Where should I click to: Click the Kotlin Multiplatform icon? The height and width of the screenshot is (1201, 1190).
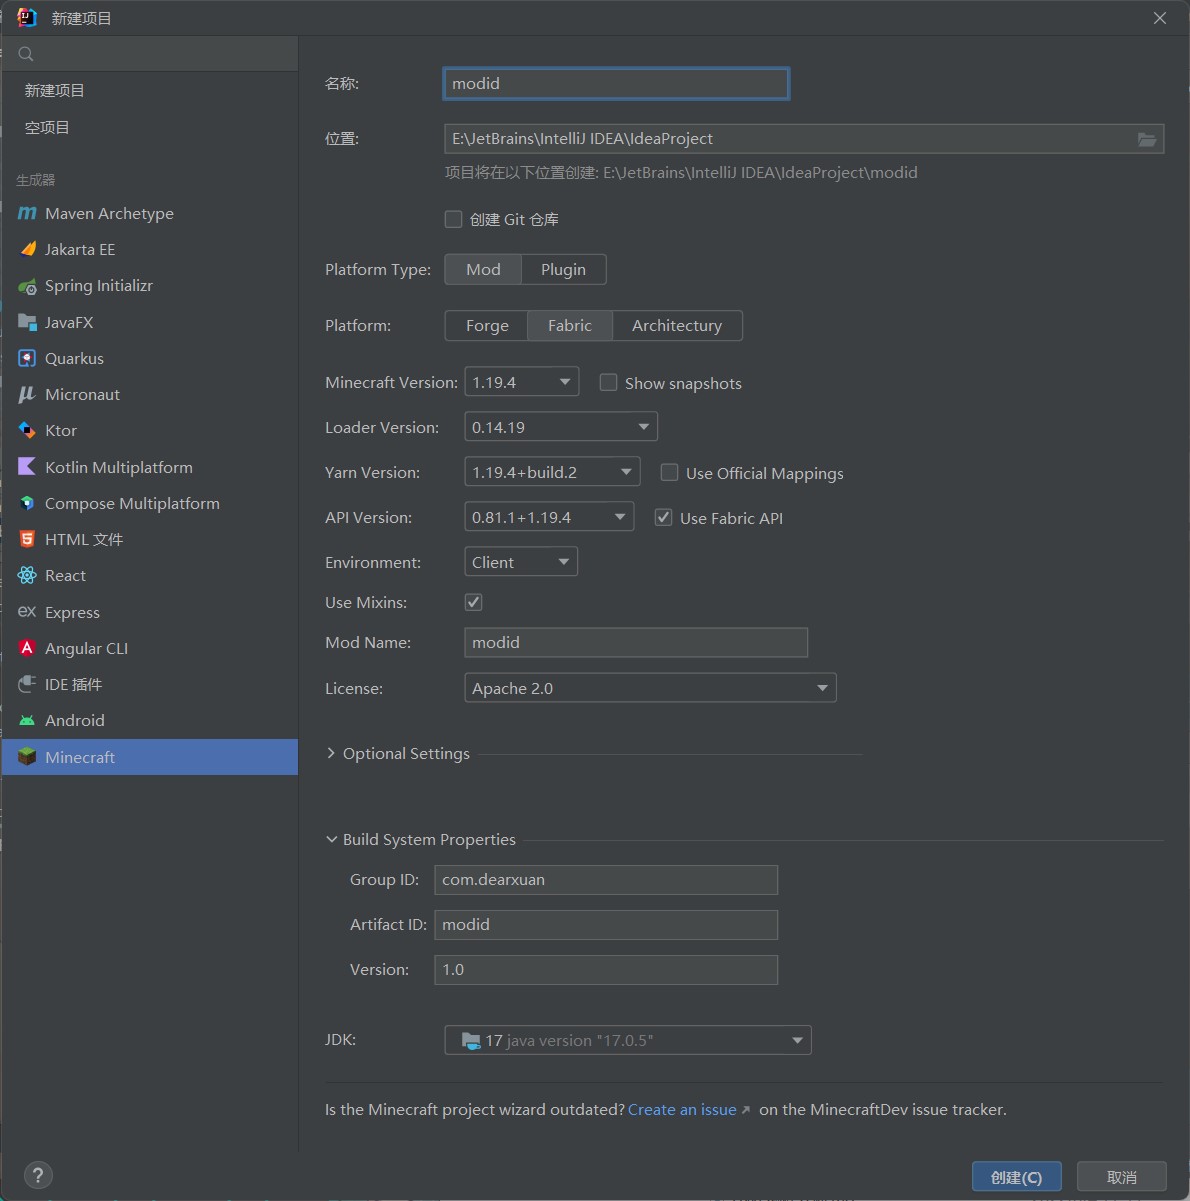[27, 467]
